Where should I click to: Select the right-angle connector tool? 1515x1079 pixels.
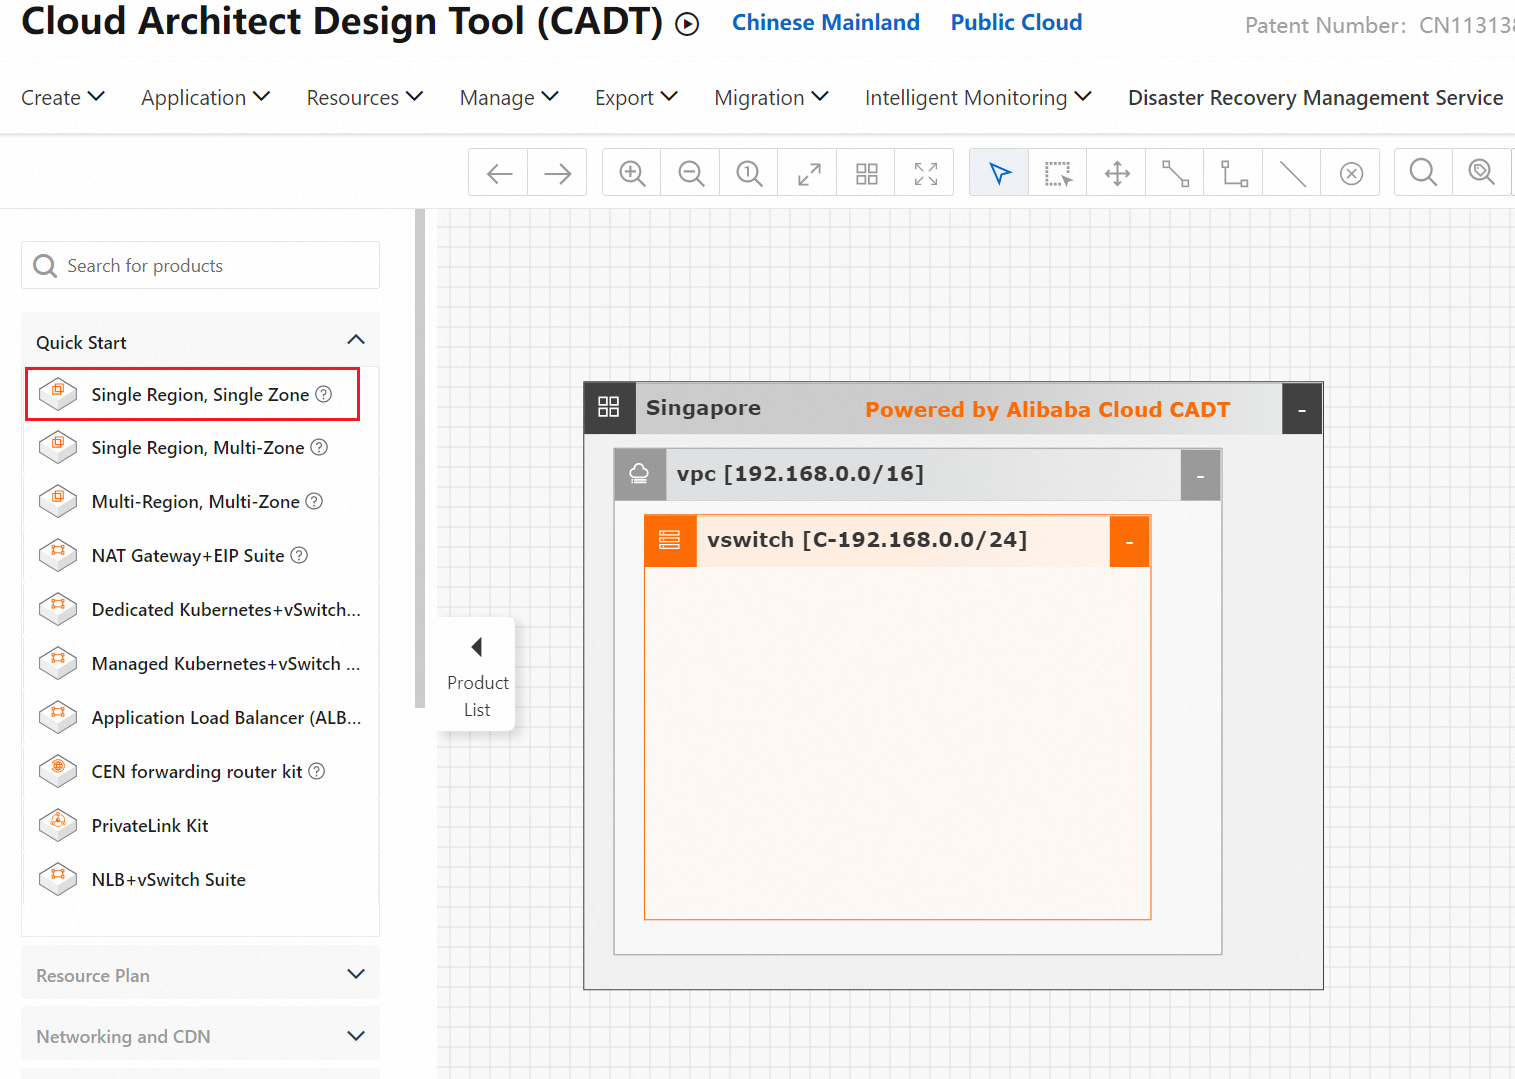point(1234,173)
